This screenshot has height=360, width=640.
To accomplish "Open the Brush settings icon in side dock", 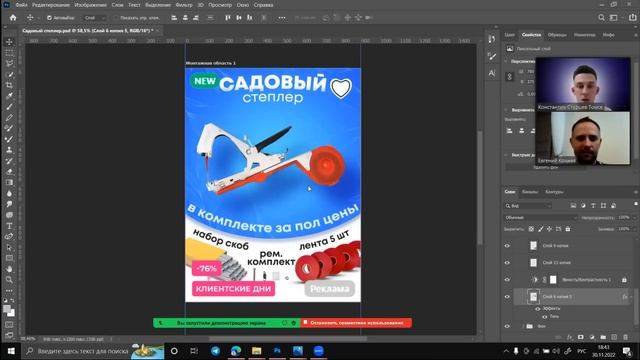I will click(492, 56).
